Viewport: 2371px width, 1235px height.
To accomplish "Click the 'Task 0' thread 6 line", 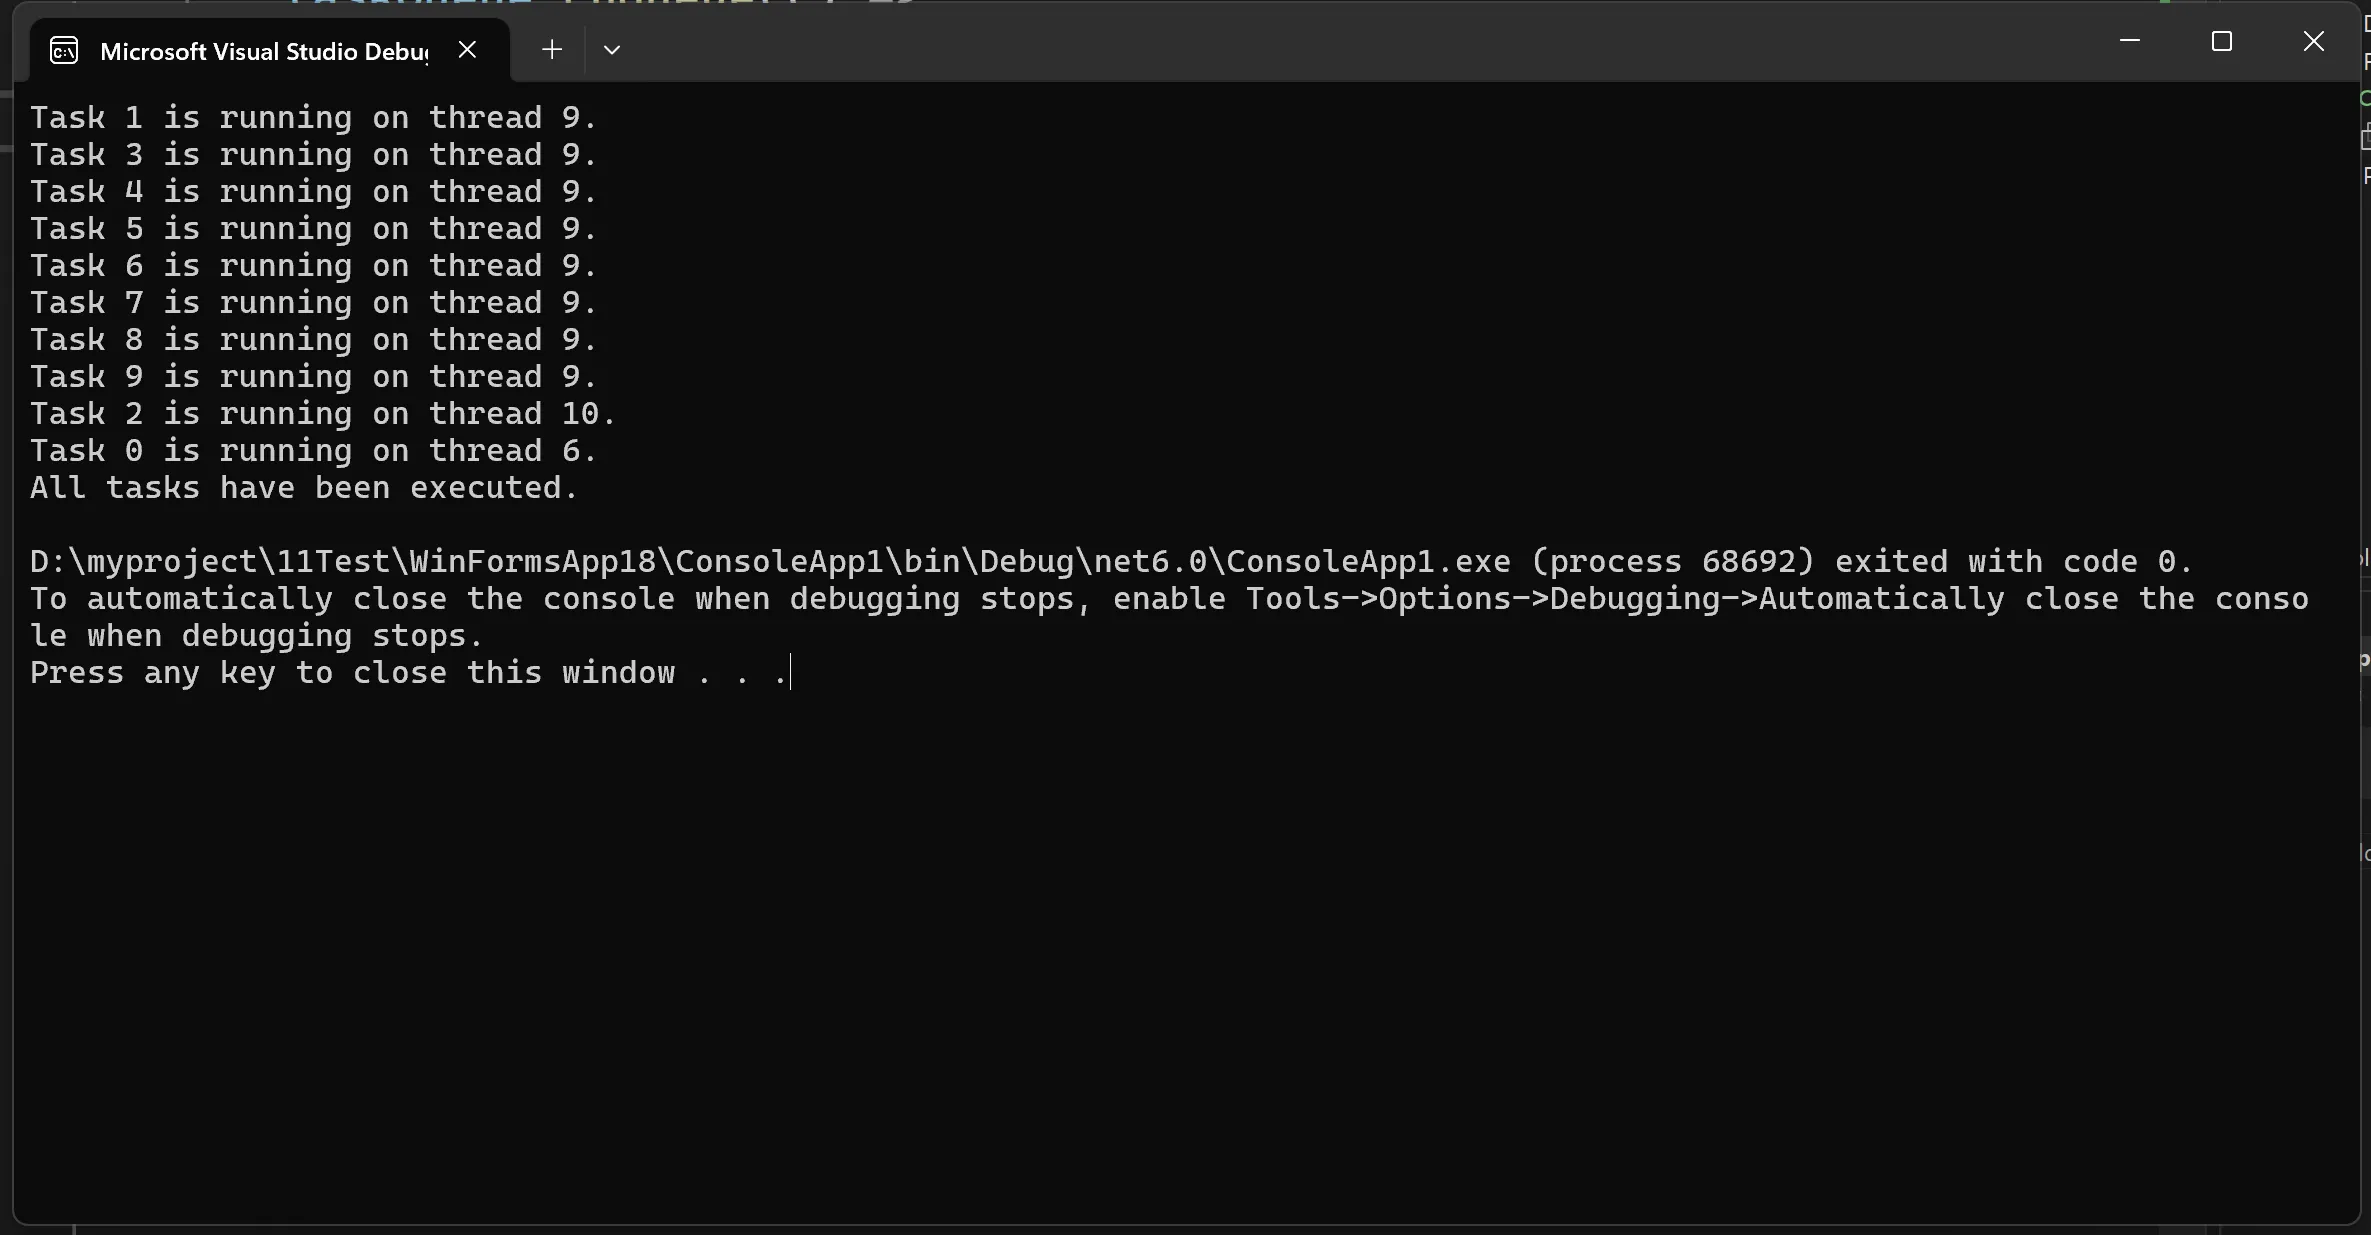I will 313,450.
